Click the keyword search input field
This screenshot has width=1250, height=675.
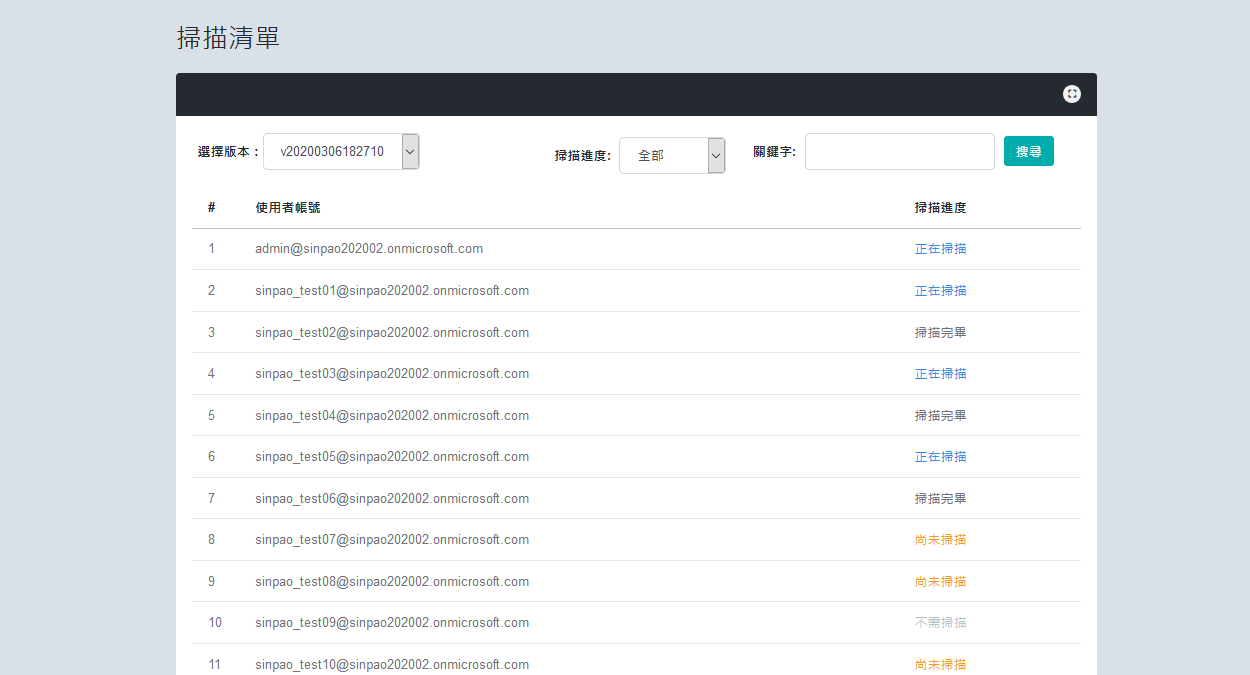tap(899, 152)
